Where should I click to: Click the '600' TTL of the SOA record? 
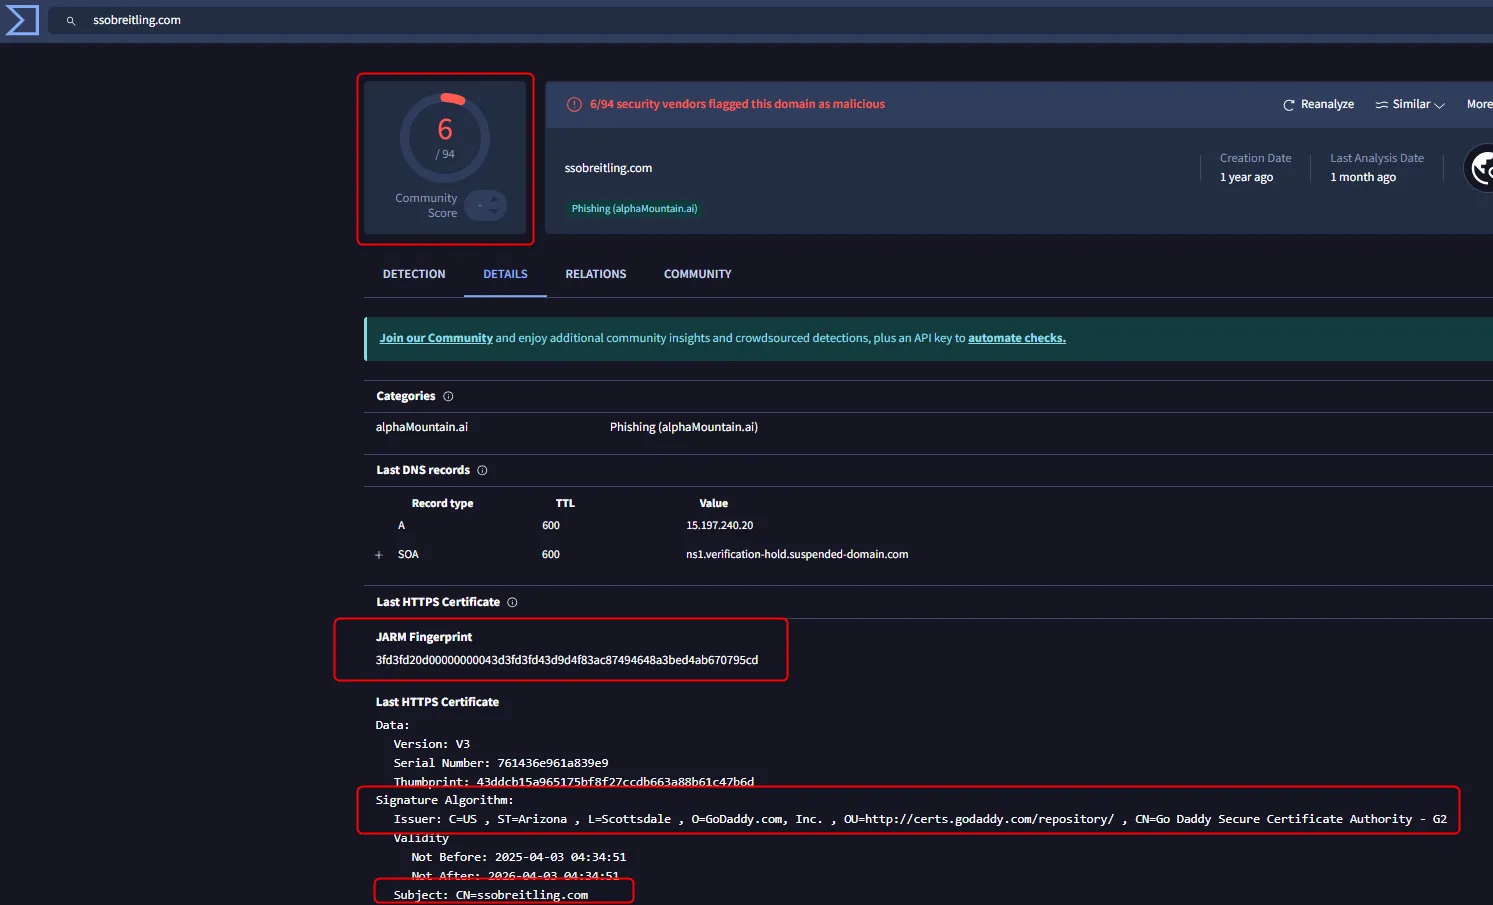[551, 554]
